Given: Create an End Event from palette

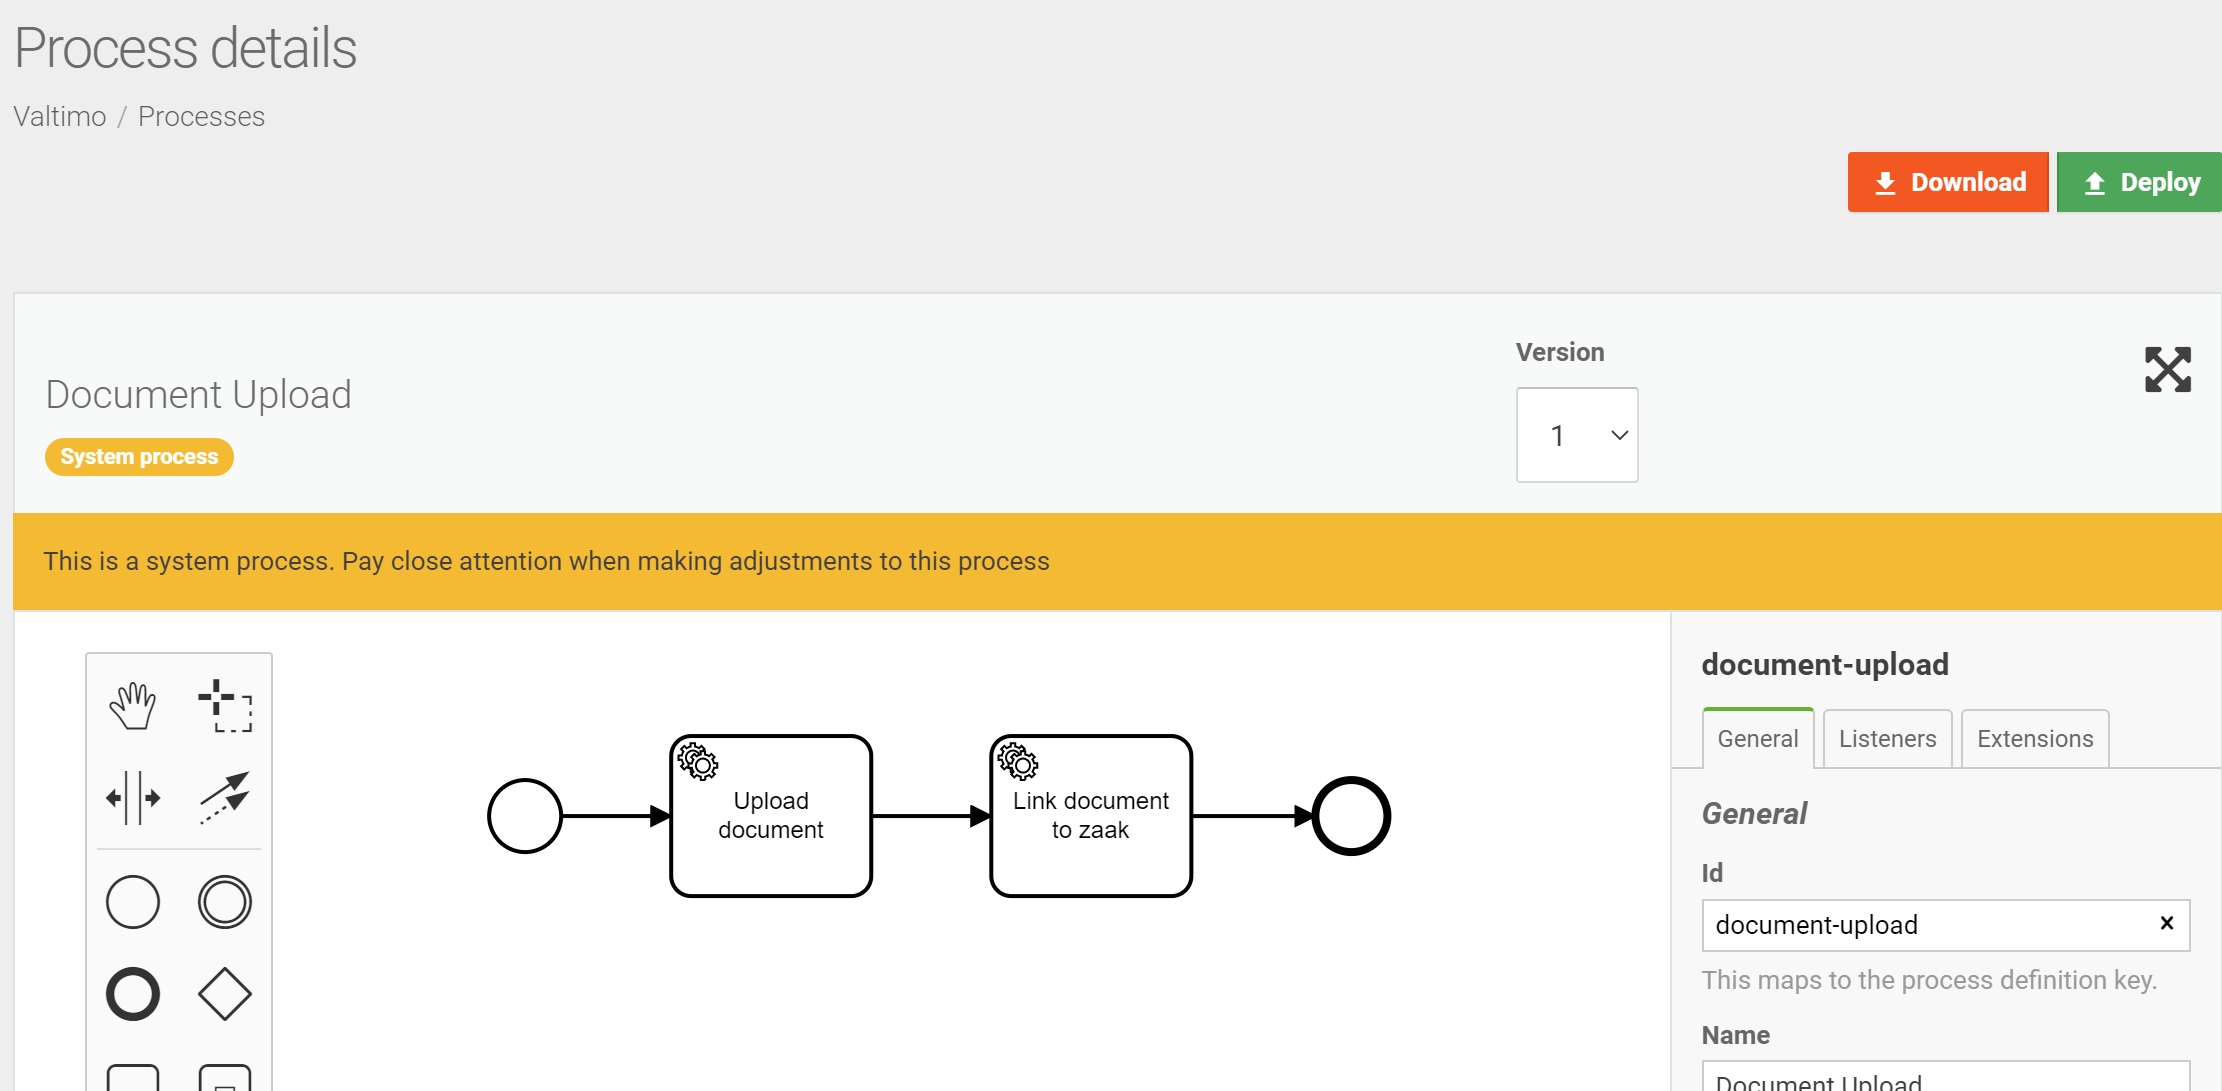Looking at the screenshot, I should point(133,994).
